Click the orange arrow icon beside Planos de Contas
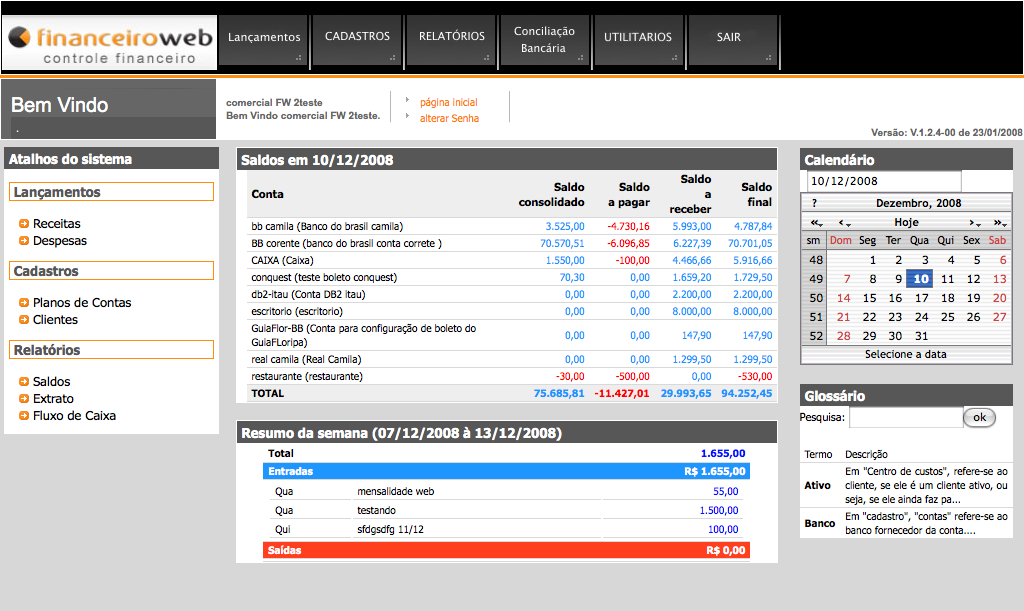This screenshot has height=611, width=1024. pos(24,302)
